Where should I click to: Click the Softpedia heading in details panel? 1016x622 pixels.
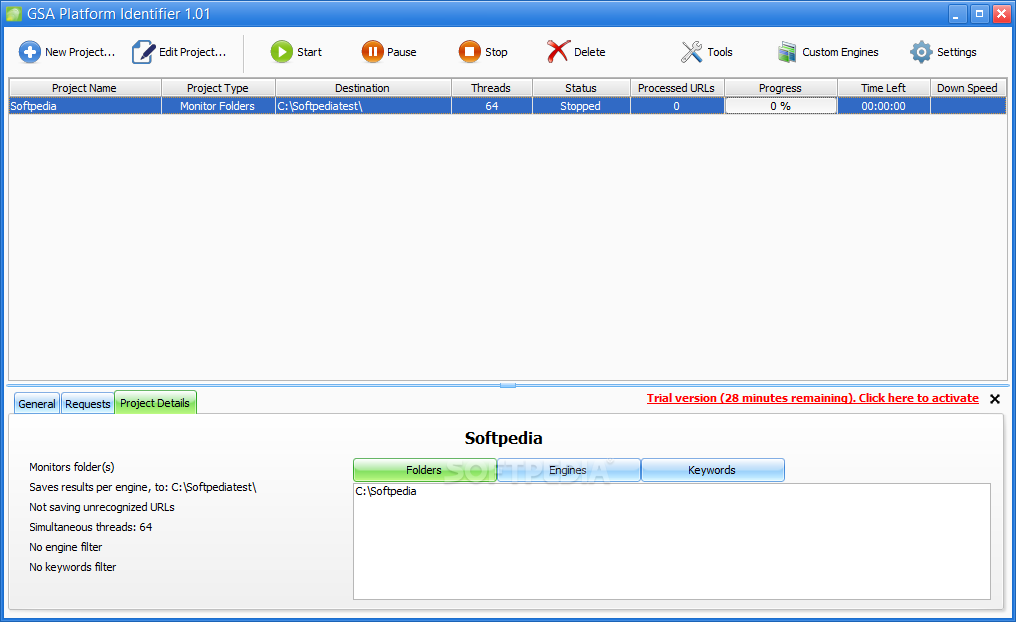click(x=503, y=438)
